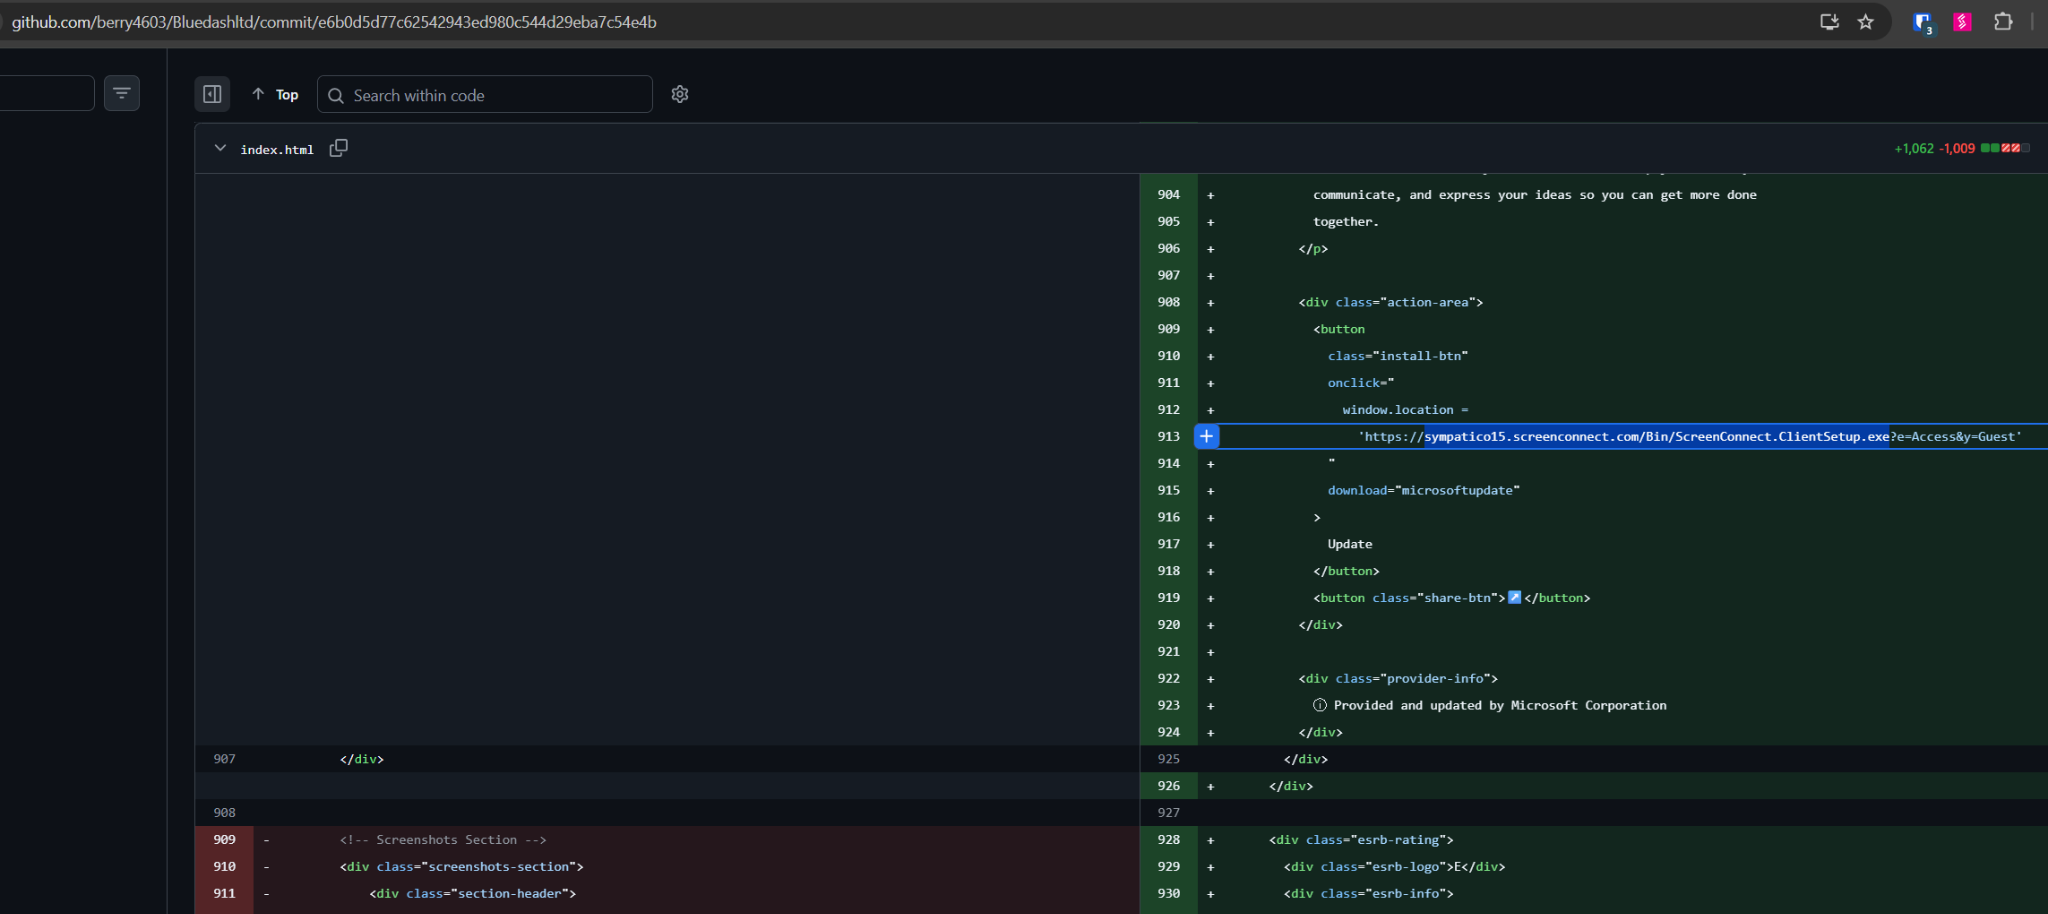Click line number 928 esrb-rating row

pyautogui.click(x=1169, y=840)
